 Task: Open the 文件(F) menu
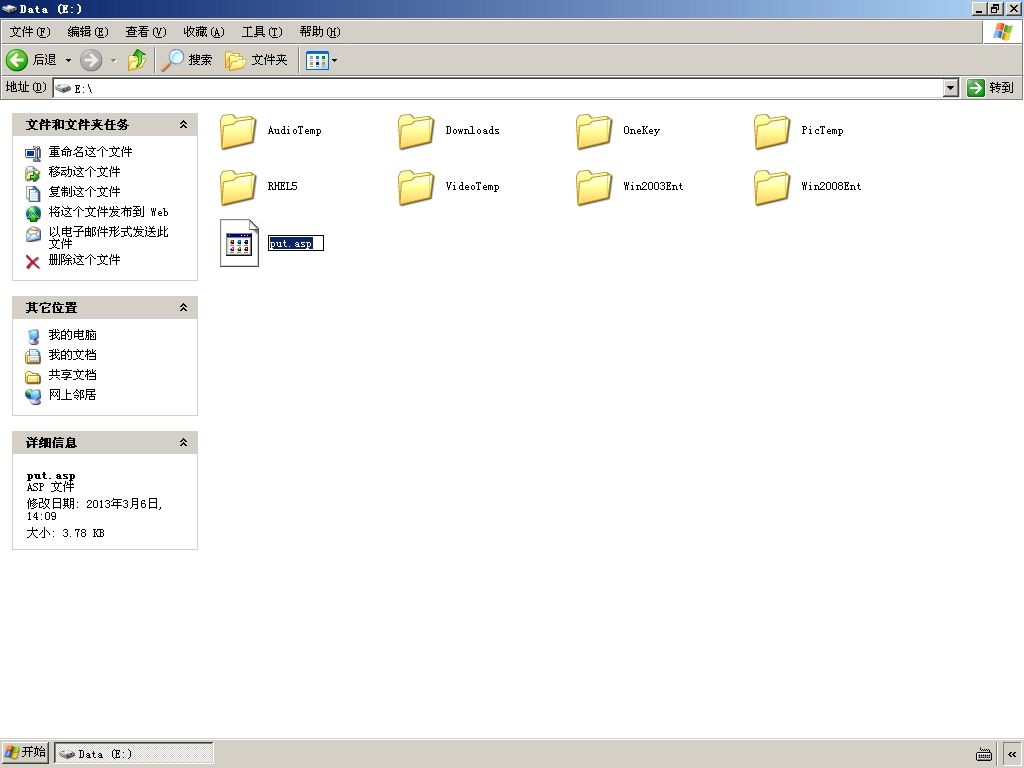[x=30, y=32]
